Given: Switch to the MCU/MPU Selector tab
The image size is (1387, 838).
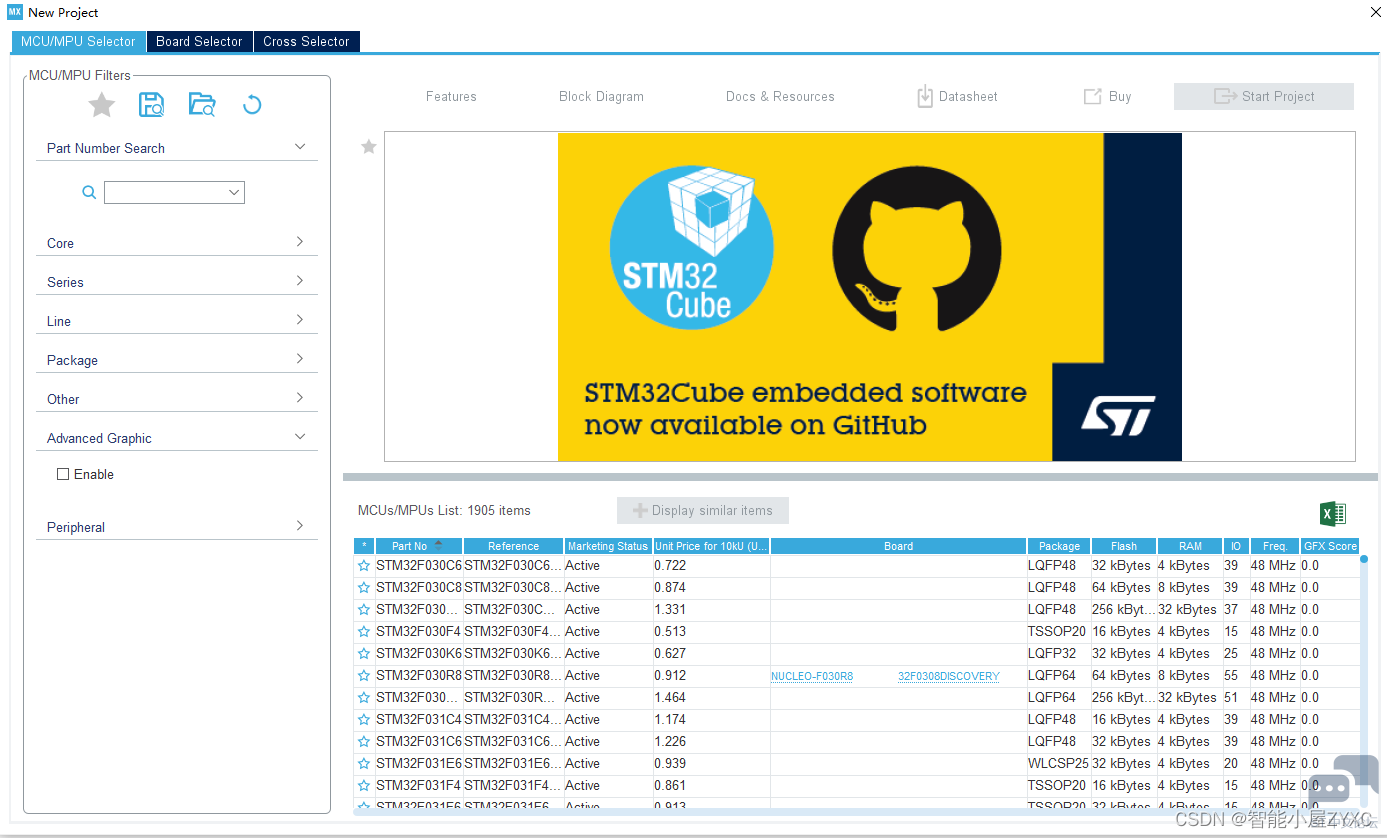Looking at the screenshot, I should (78, 41).
